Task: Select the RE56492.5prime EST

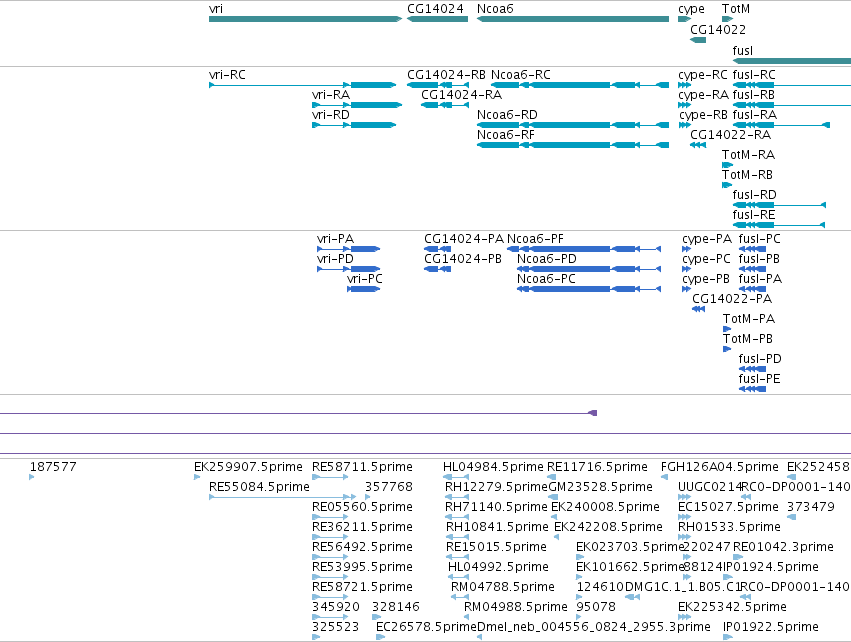Action: [330, 557]
